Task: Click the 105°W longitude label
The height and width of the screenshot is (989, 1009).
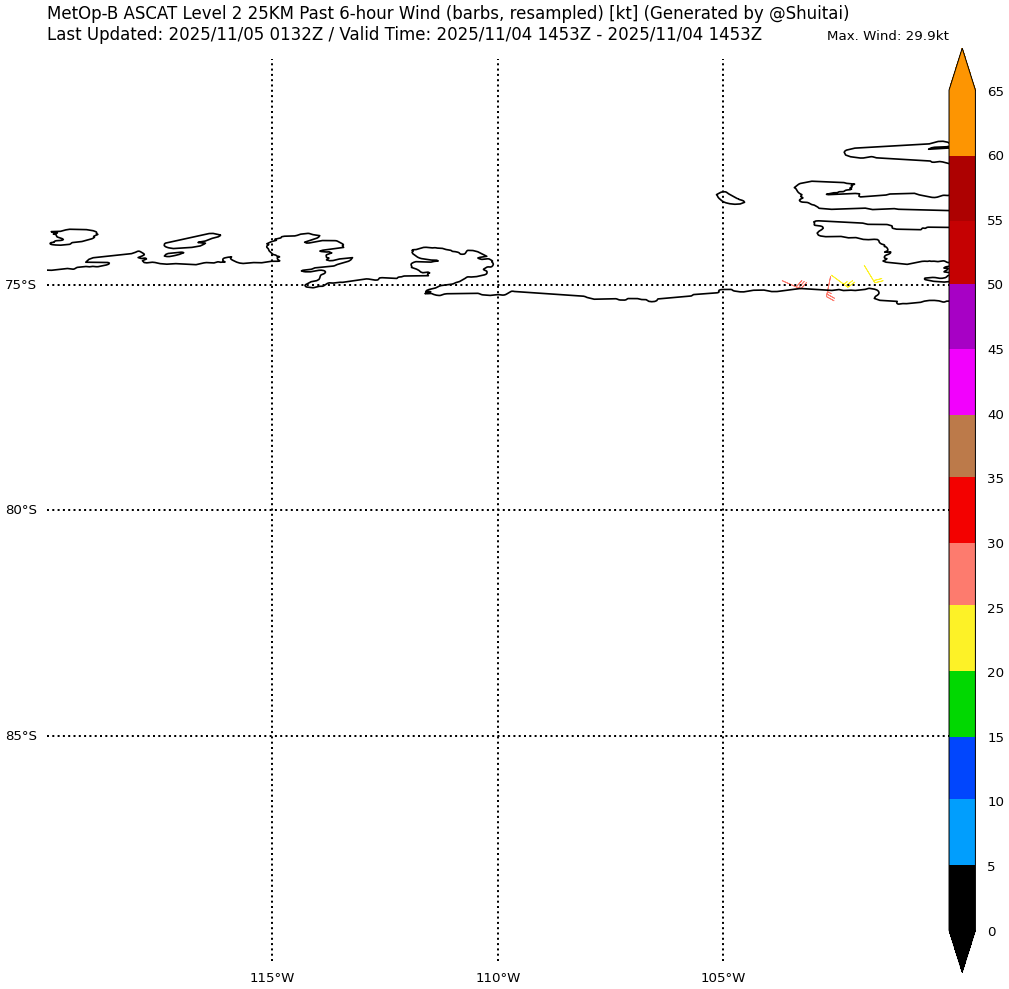Action: (x=723, y=977)
